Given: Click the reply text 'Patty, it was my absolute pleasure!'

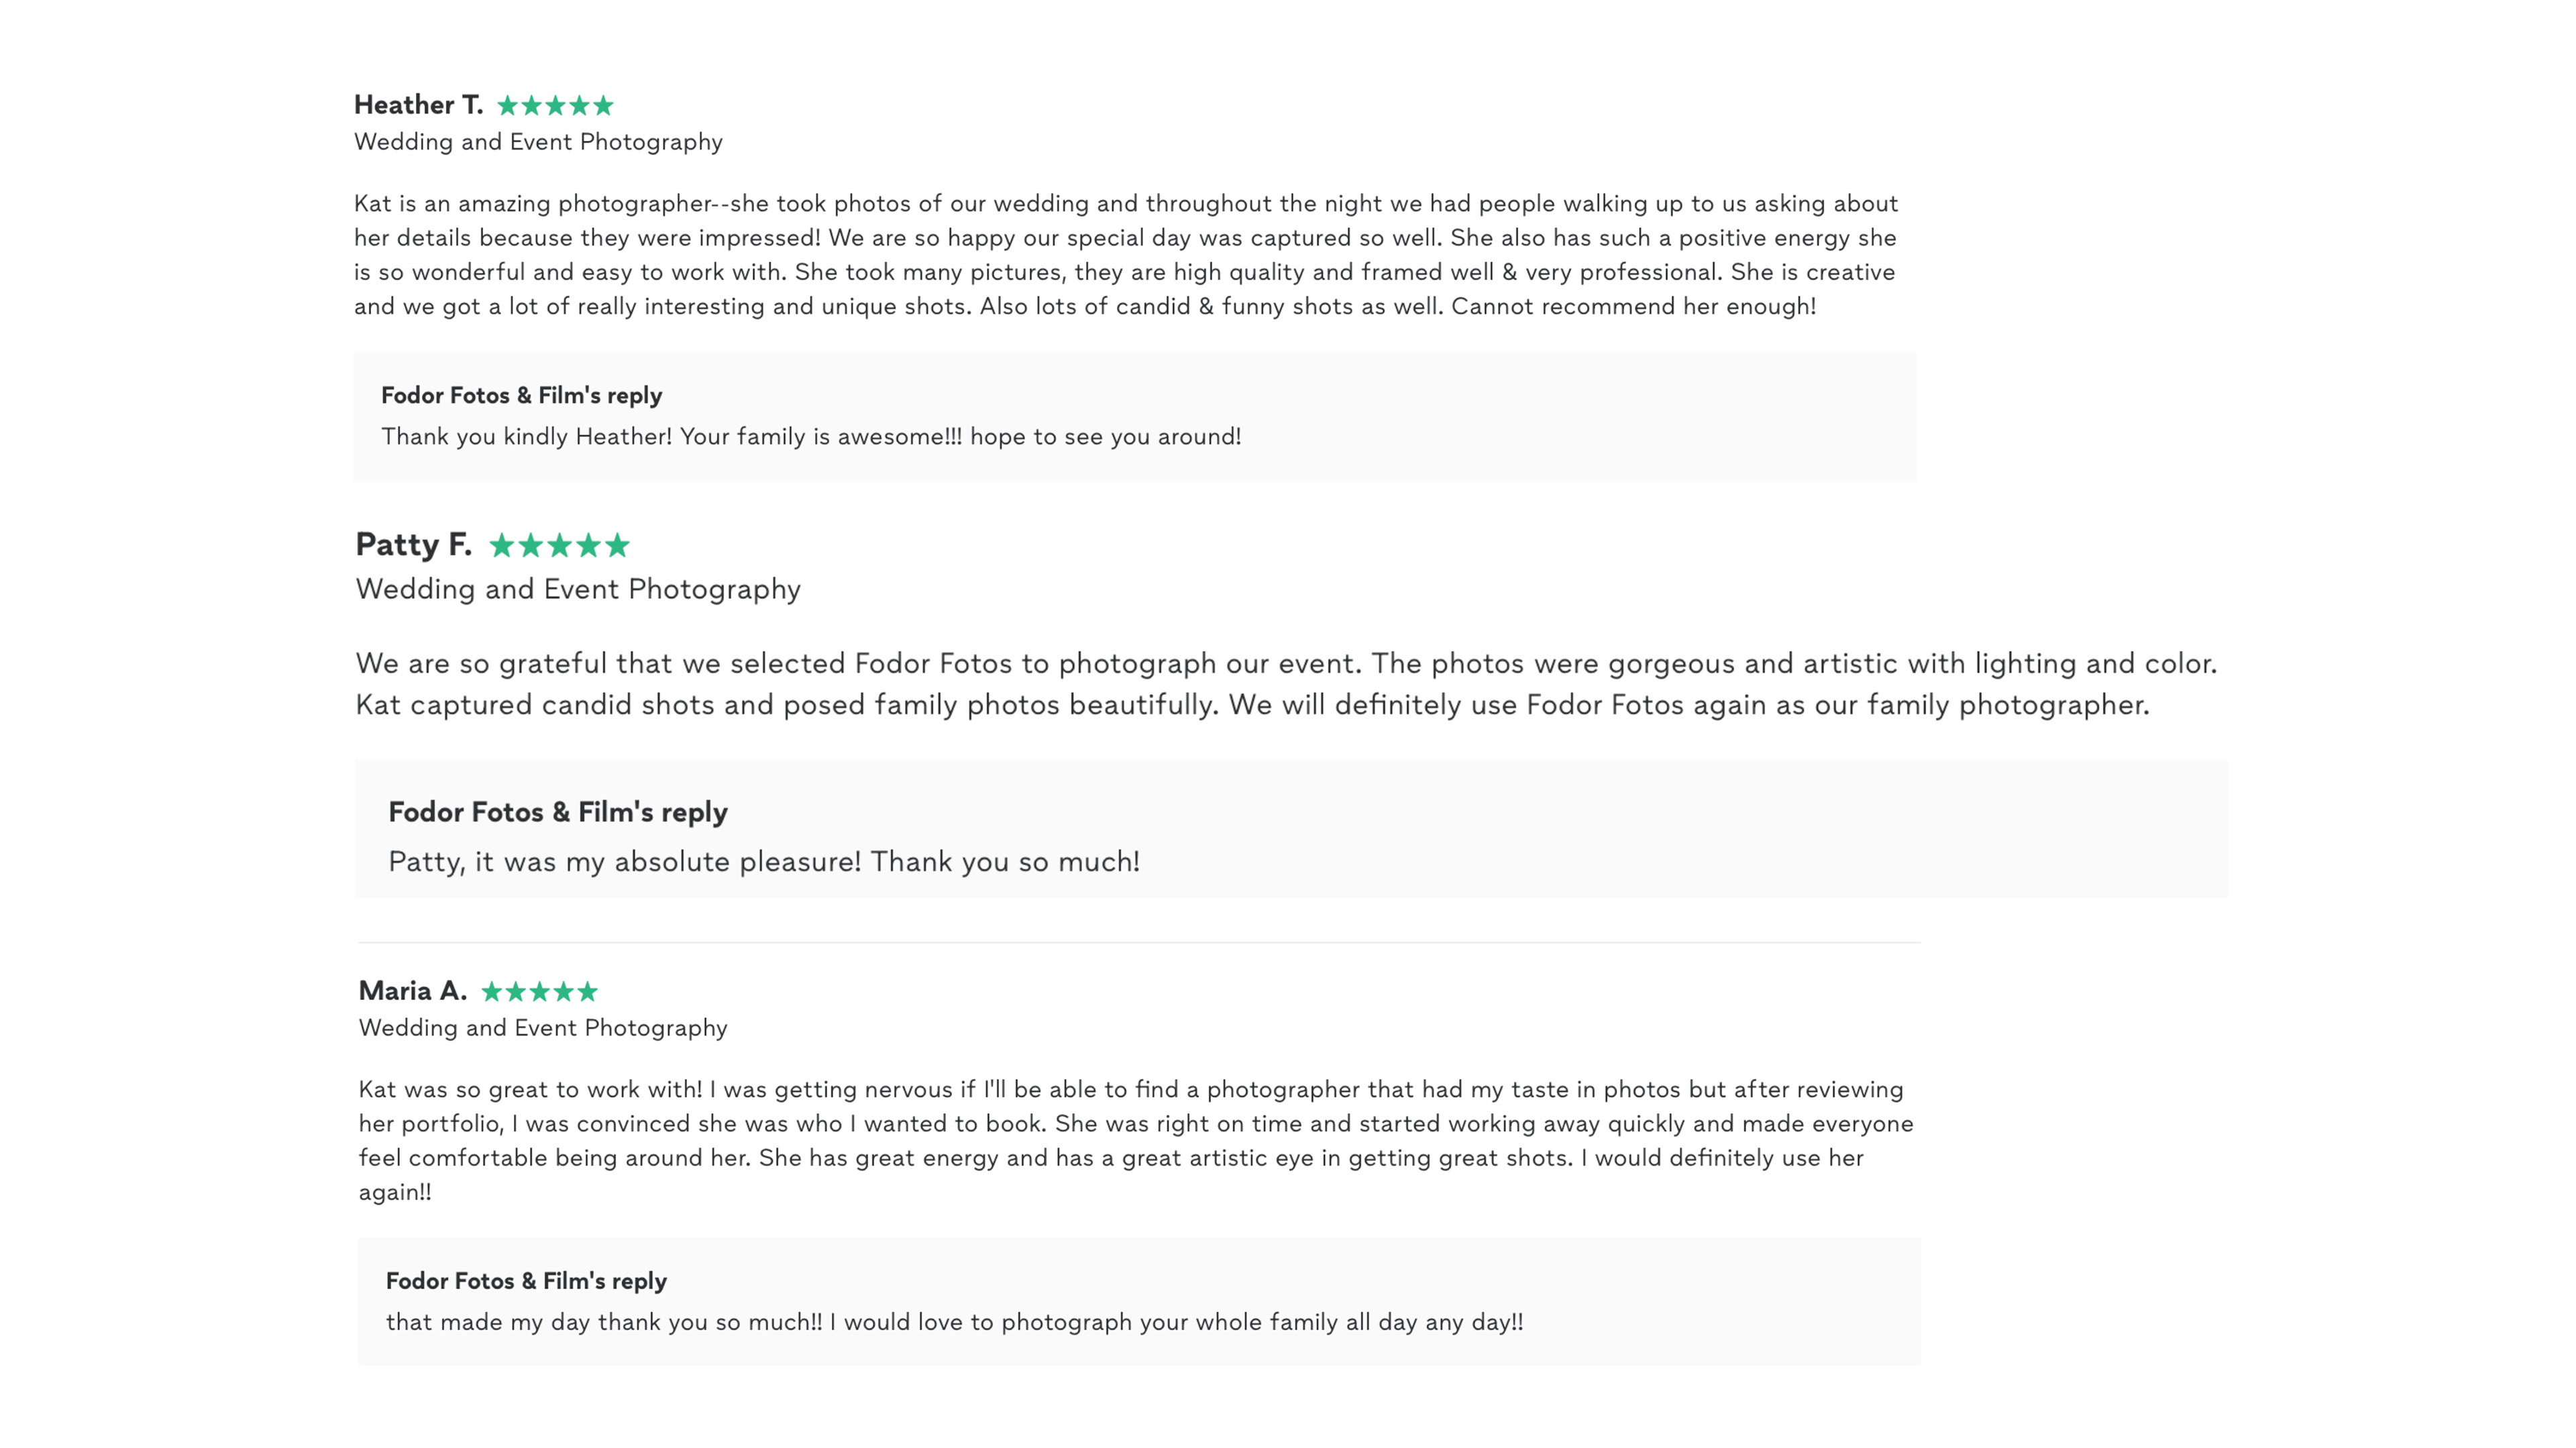Looking at the screenshot, I should coord(625,862).
